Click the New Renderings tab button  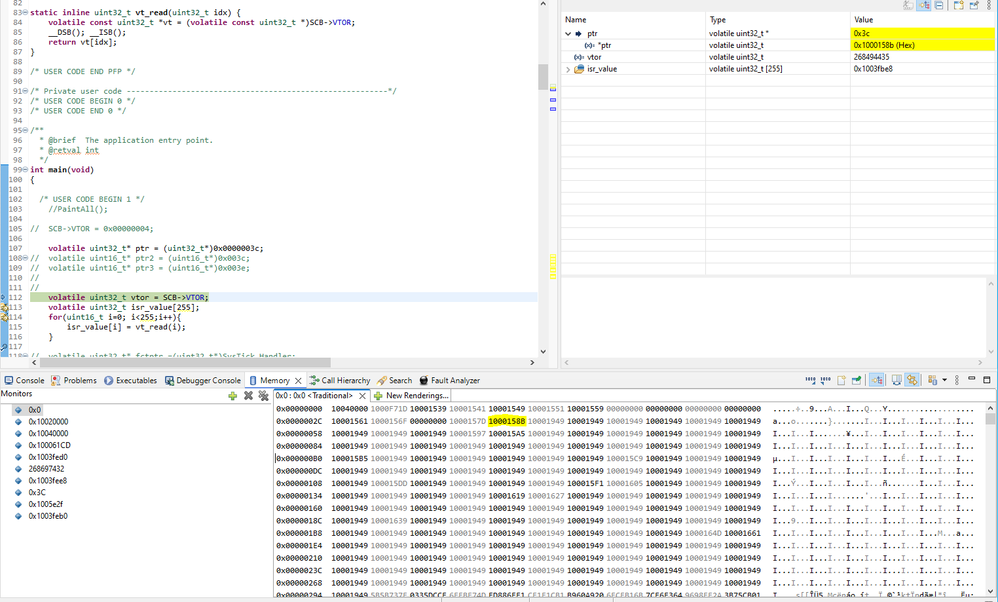pos(410,396)
